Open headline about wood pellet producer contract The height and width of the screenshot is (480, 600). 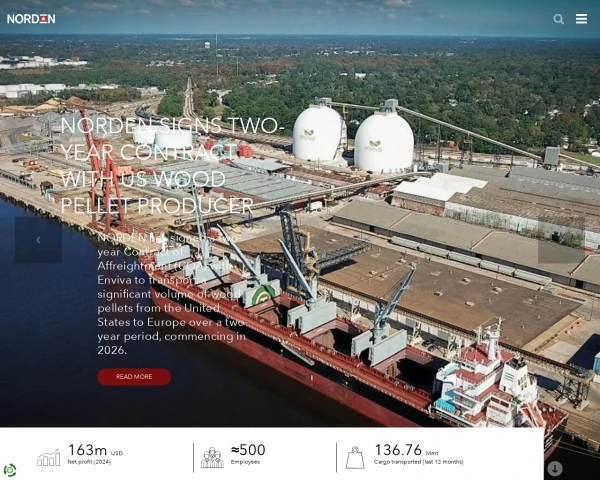(x=172, y=165)
